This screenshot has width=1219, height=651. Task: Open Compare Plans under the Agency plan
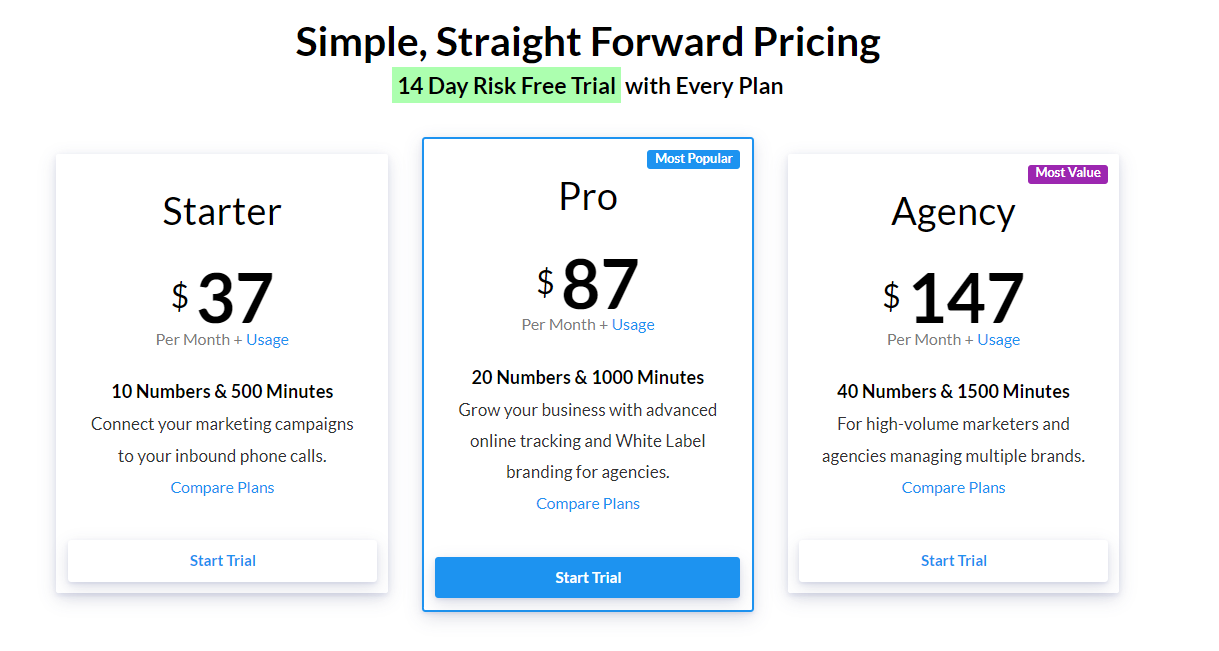coord(953,487)
